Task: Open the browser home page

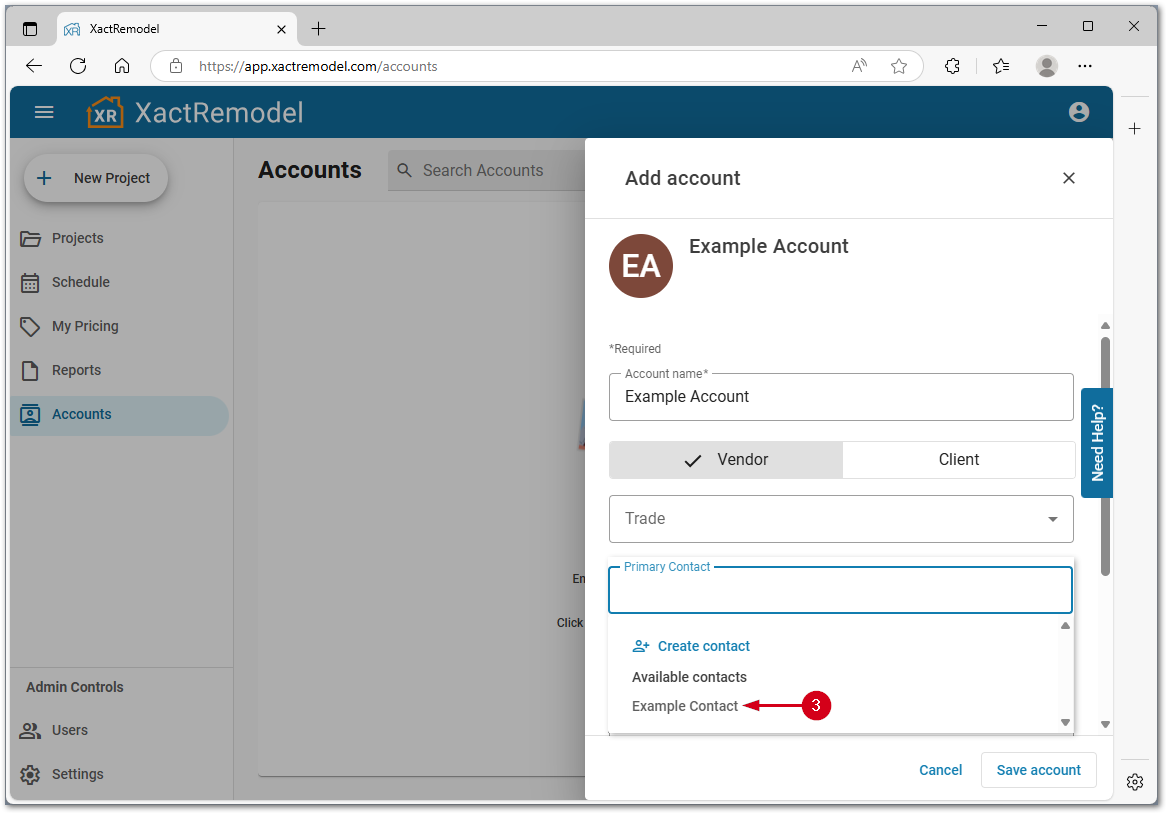Action: click(122, 66)
